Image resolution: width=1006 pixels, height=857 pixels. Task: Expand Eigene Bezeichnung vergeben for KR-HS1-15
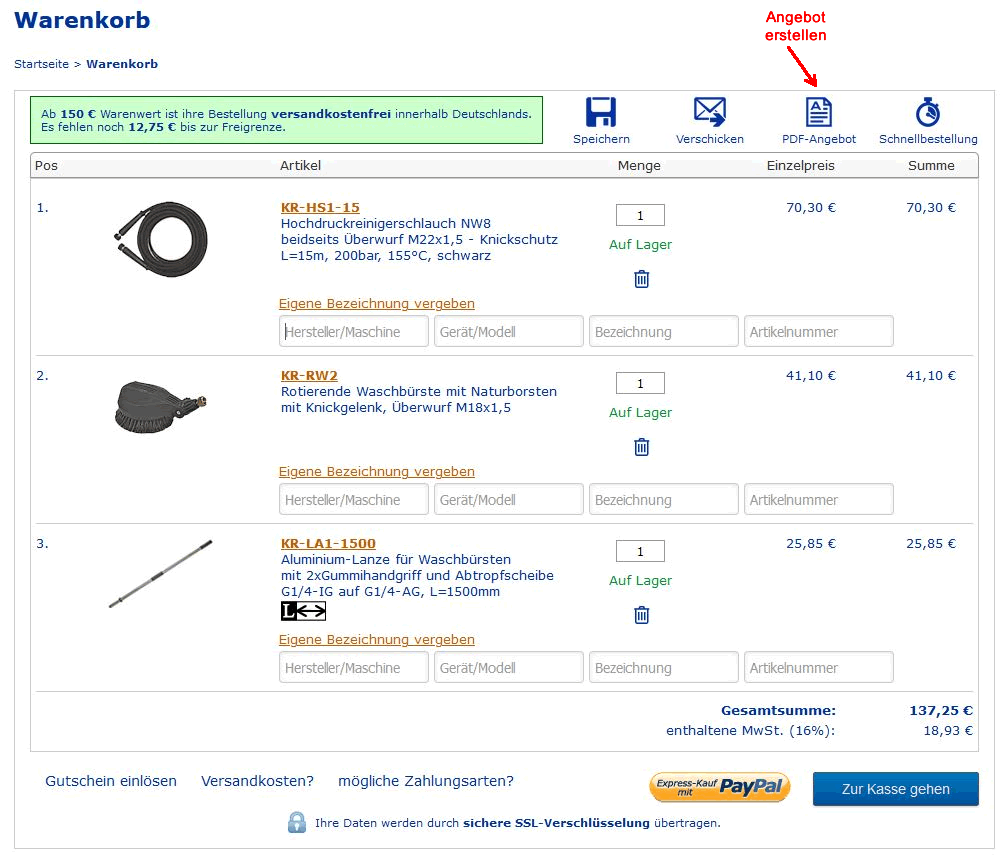(376, 303)
